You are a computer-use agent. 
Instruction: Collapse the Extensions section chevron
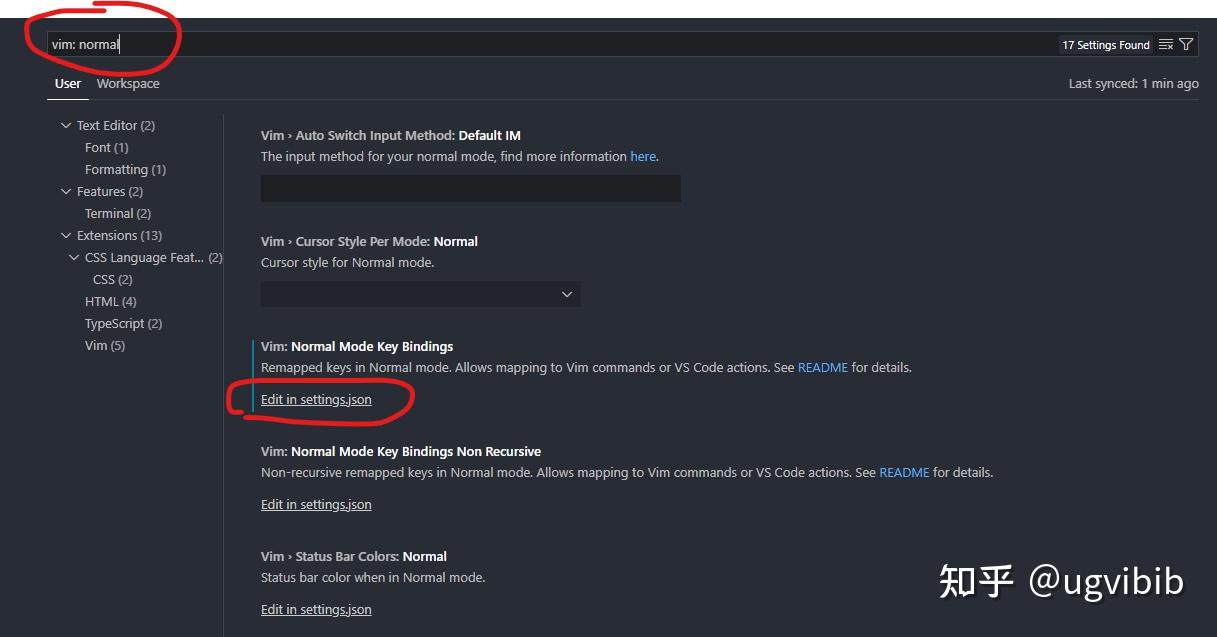tap(66, 236)
